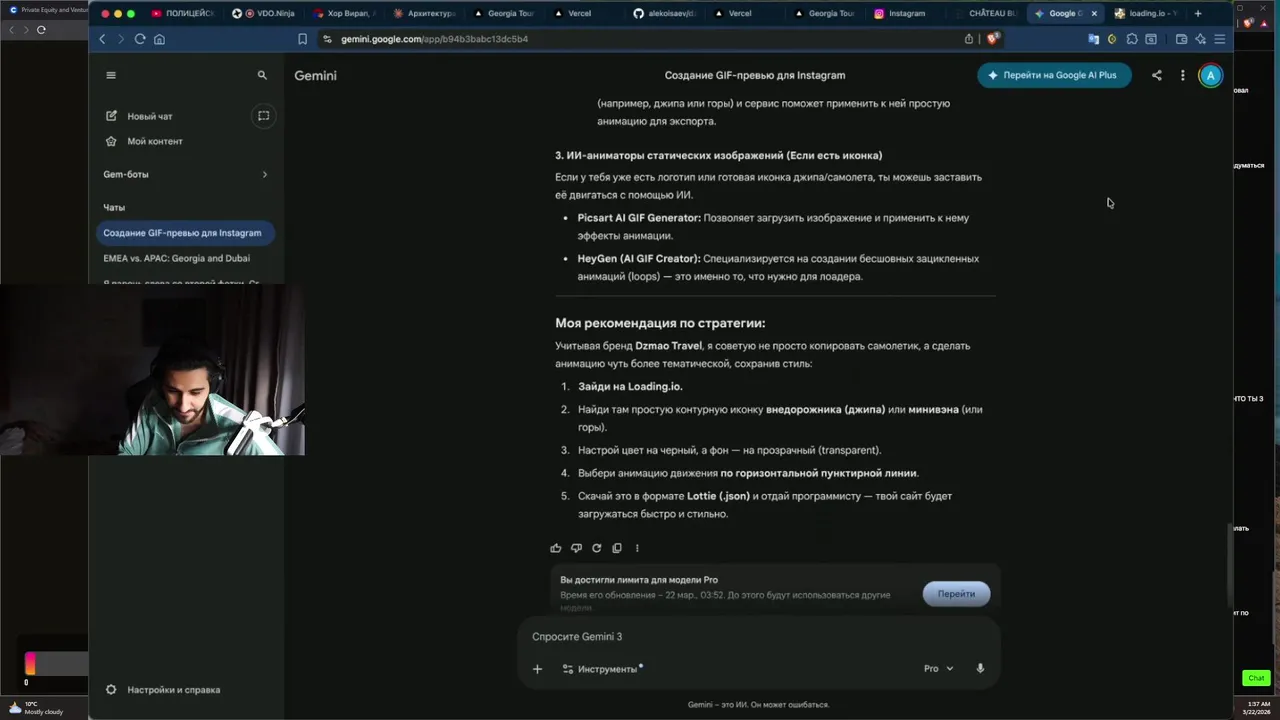Image resolution: width=1280 pixels, height=720 pixels.
Task: Click the text Зайди на Loading.io.
Action: [630, 386]
